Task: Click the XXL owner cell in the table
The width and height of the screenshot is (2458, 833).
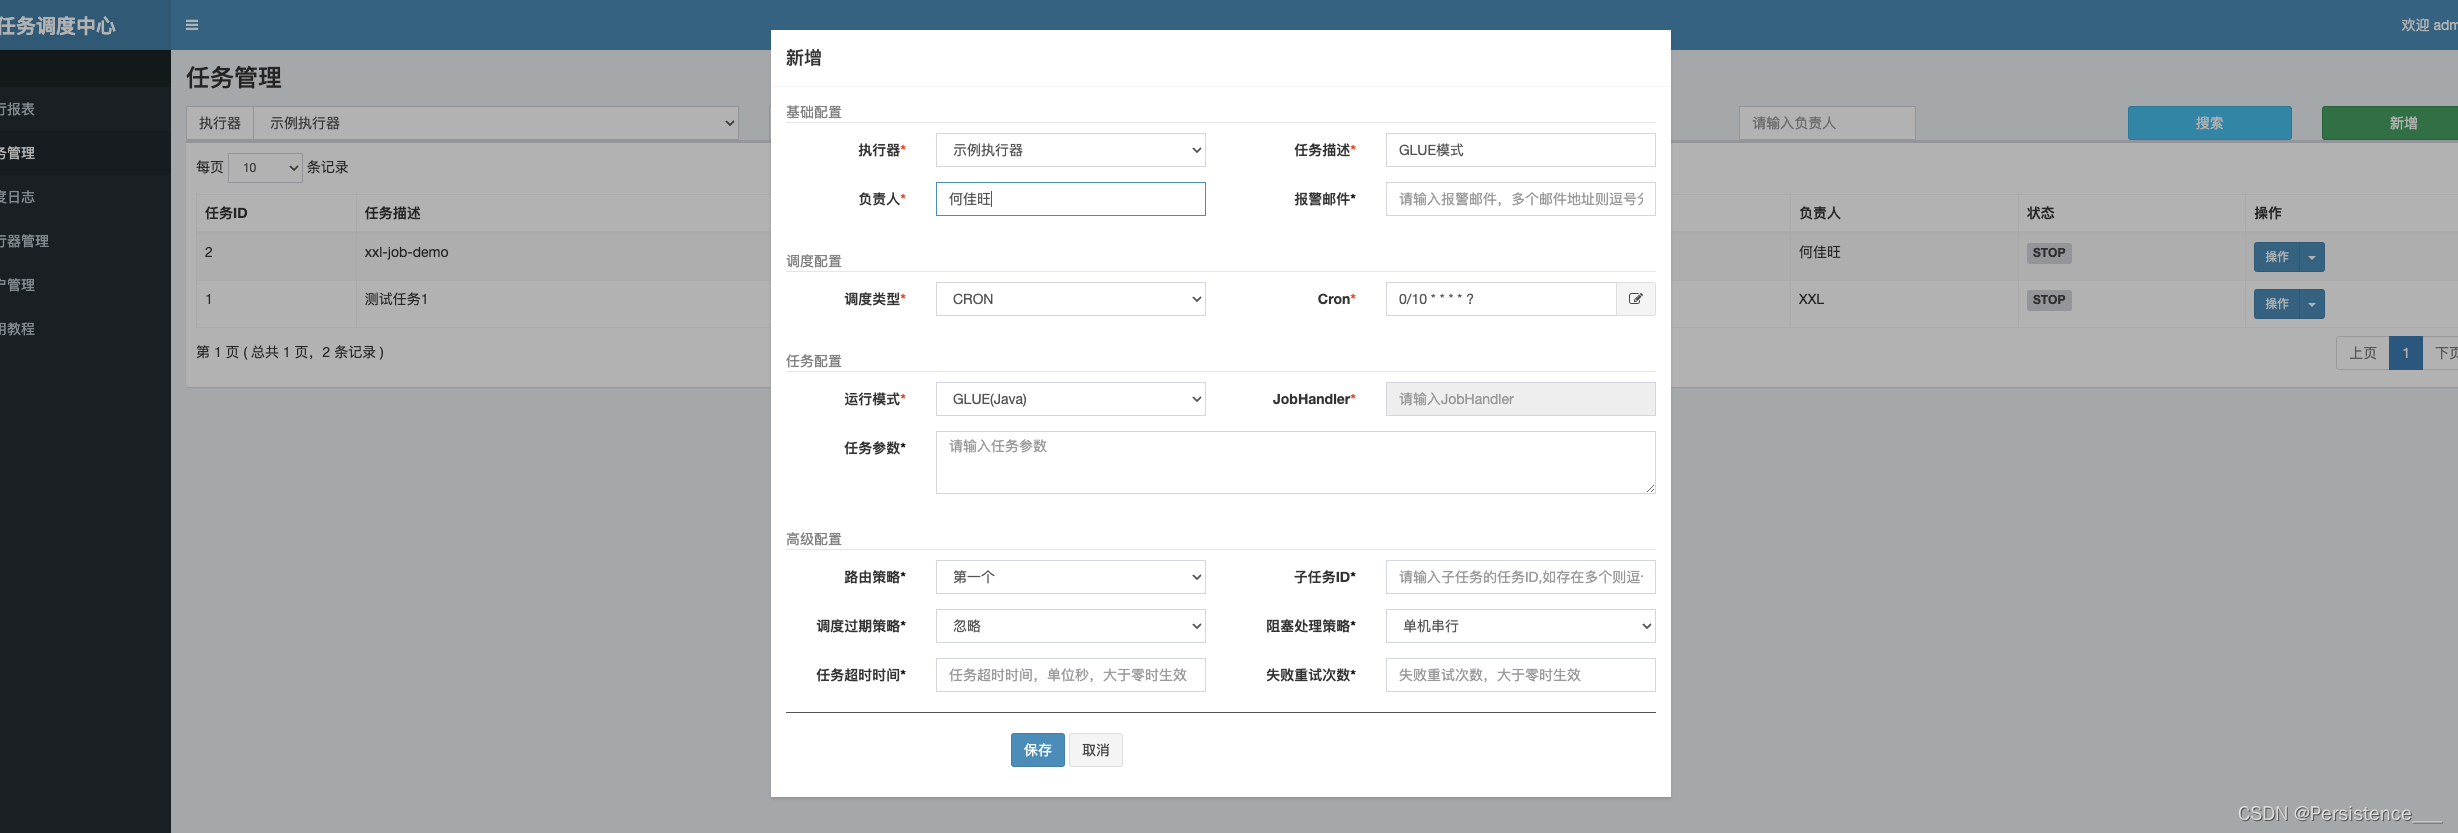Action: tap(1811, 299)
